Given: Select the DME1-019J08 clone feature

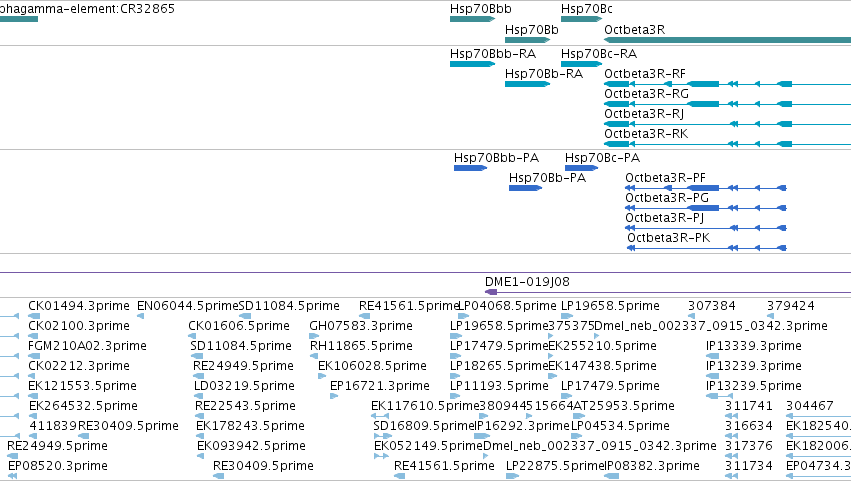Looking at the screenshot, I should click(x=668, y=292).
